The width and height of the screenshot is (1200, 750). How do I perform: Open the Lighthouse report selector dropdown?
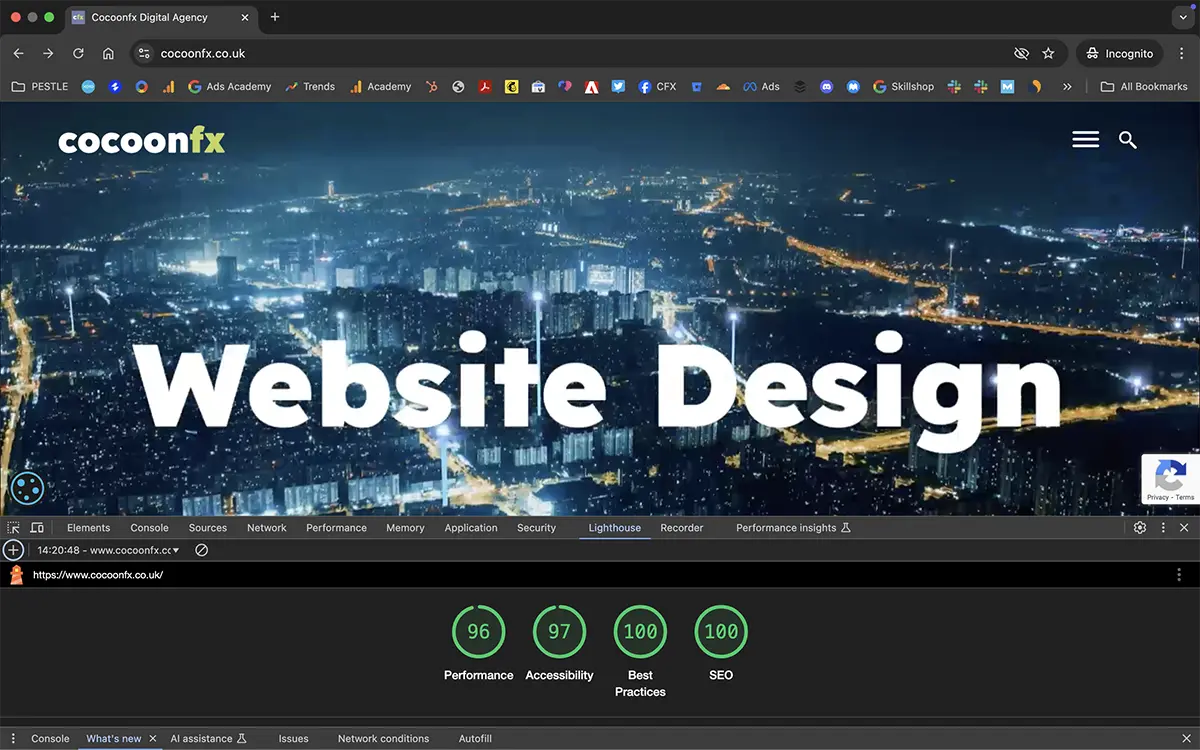tap(108, 550)
